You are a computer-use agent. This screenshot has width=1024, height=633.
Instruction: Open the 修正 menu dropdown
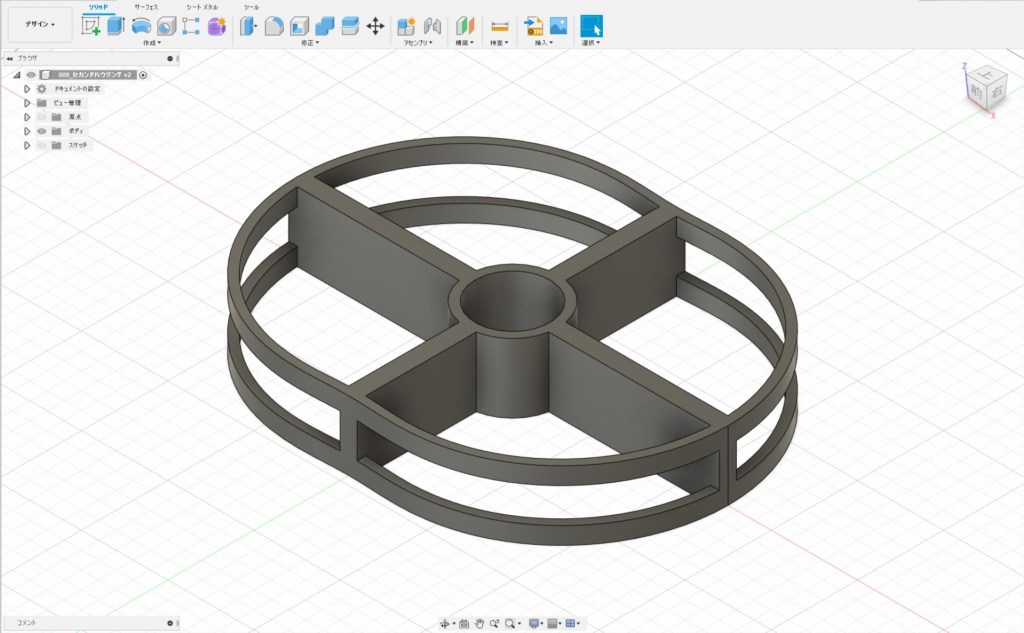[310, 43]
